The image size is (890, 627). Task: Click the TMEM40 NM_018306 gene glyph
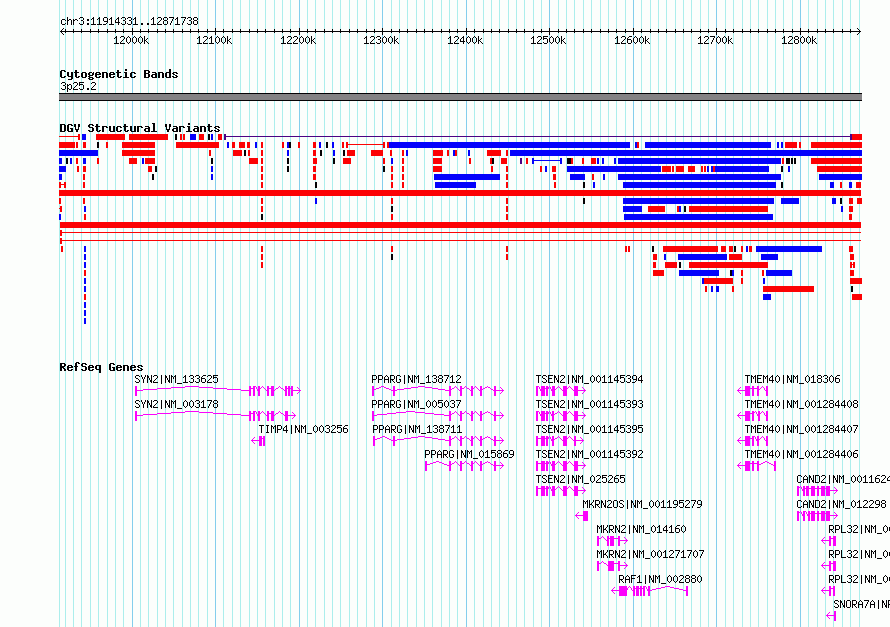[753, 390]
